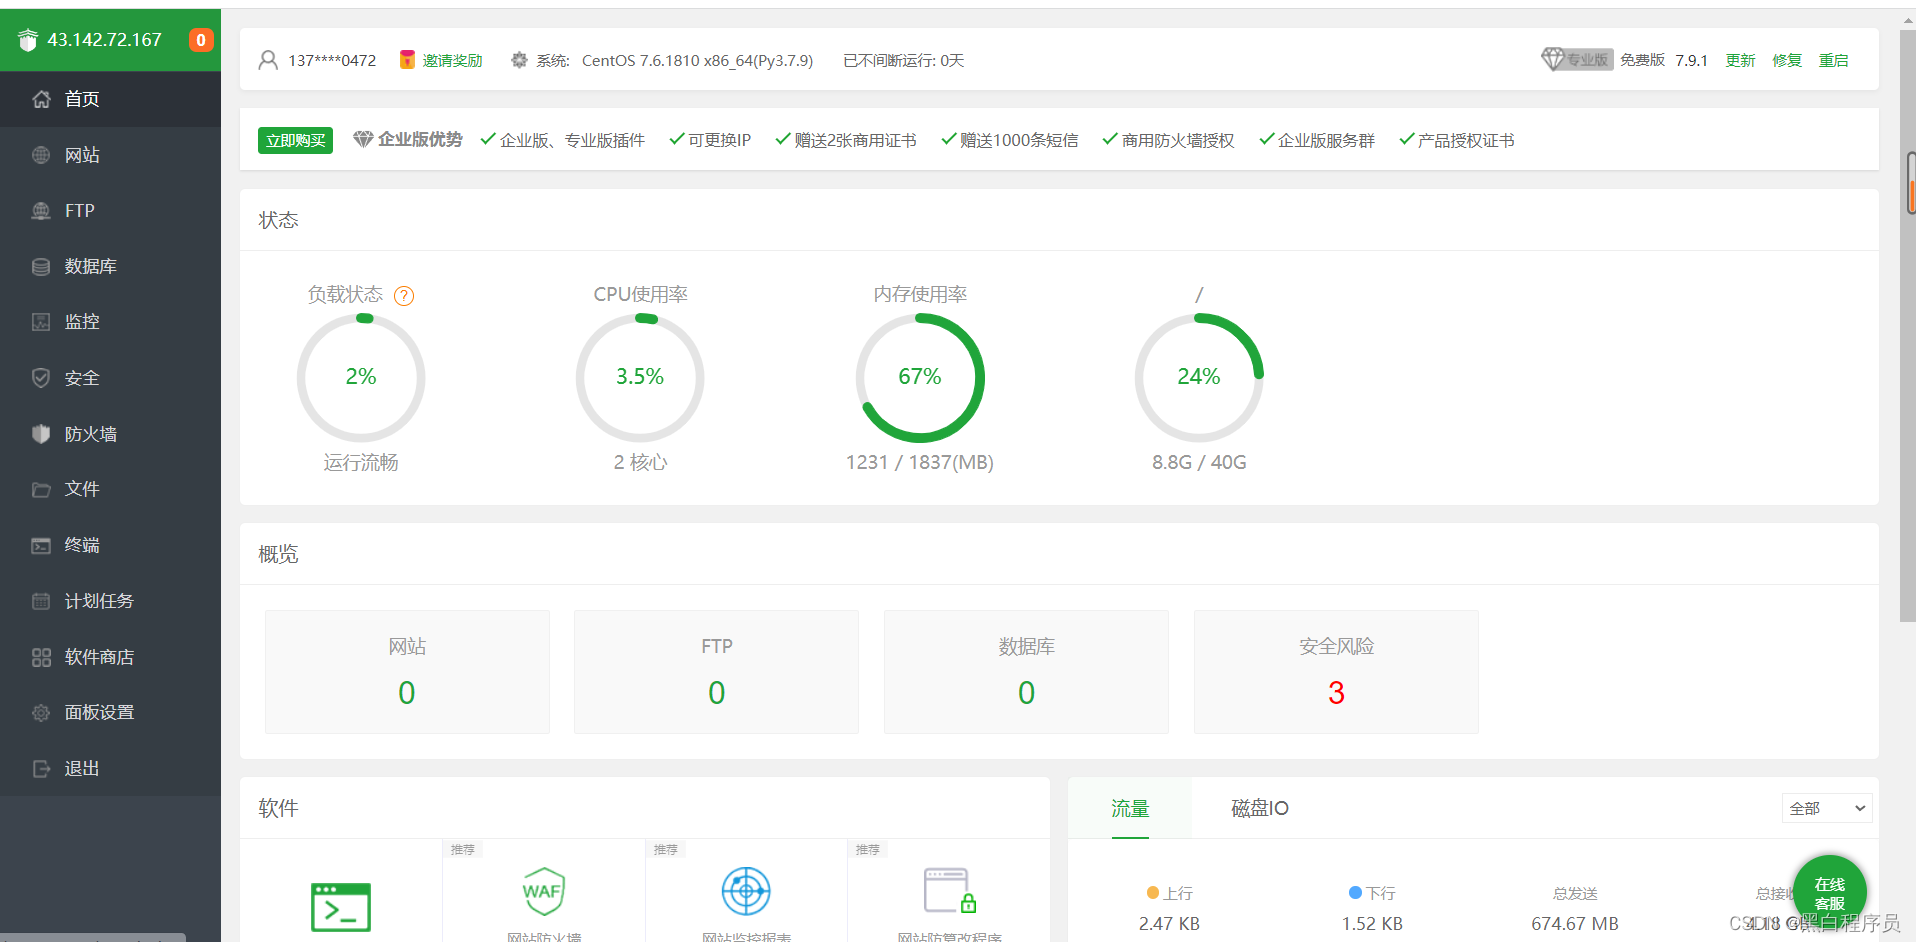Viewport: 1916px width, 942px height.
Task: Open the 安全 security menu item
Action: (110, 378)
